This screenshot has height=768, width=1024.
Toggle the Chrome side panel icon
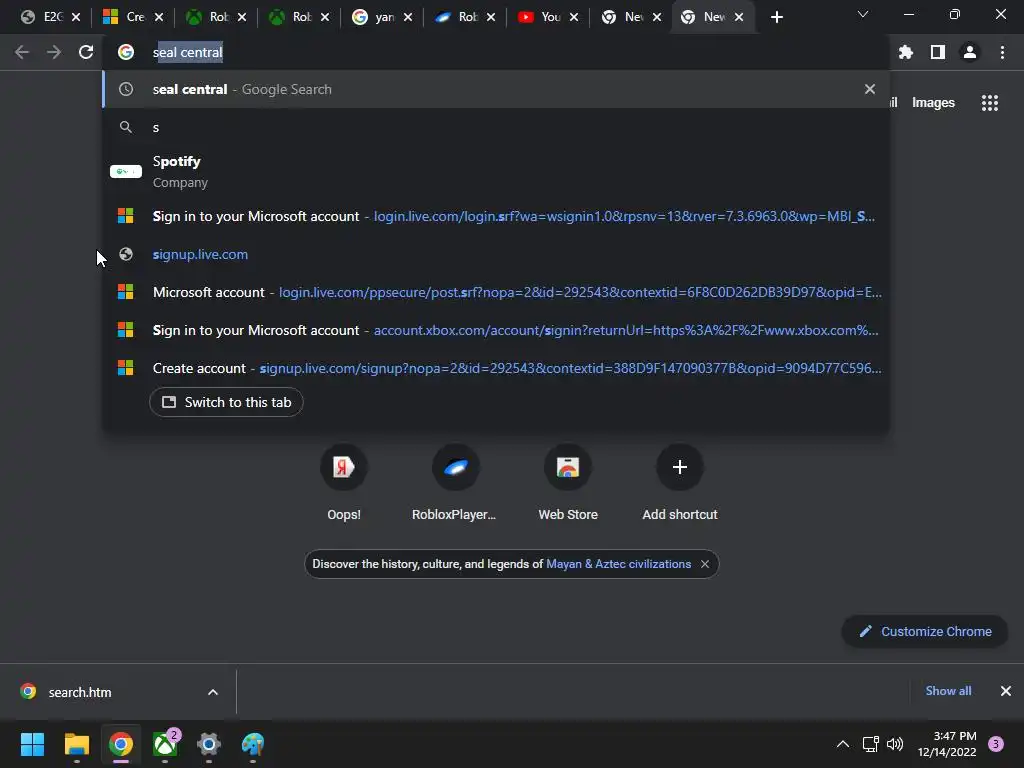(938, 52)
